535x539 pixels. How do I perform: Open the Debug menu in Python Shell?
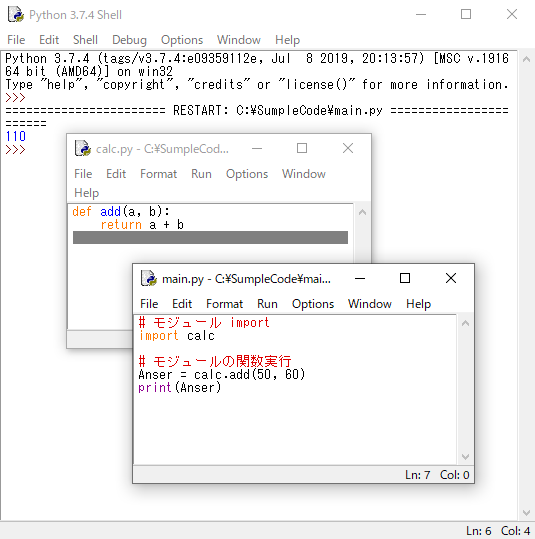click(x=129, y=40)
